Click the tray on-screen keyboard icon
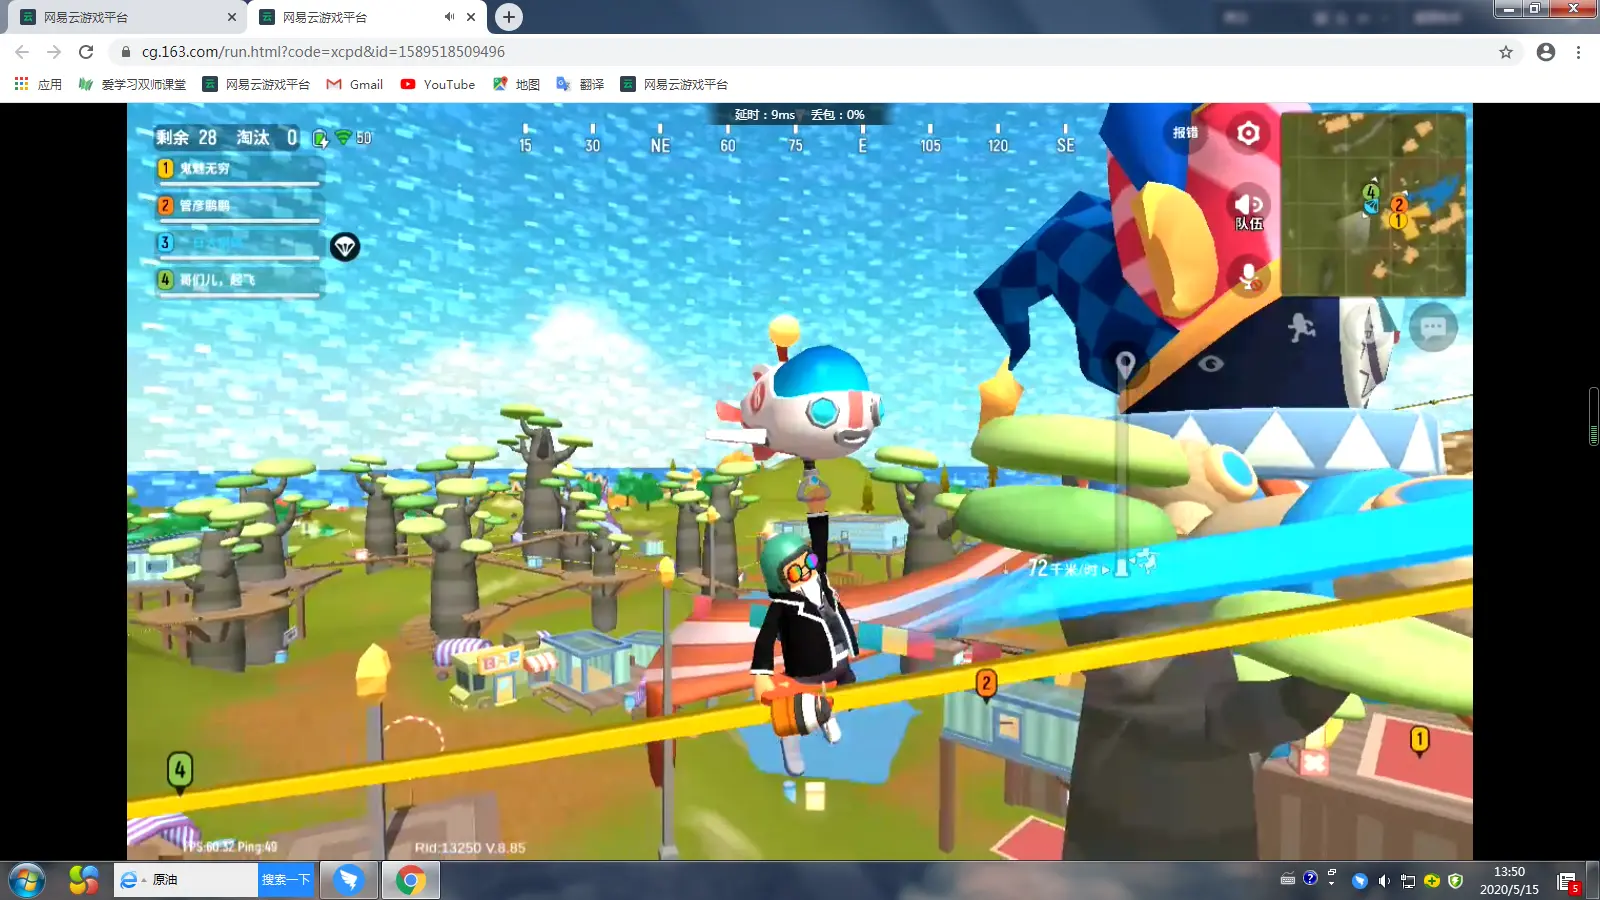This screenshot has height=900, width=1600. coord(1288,879)
